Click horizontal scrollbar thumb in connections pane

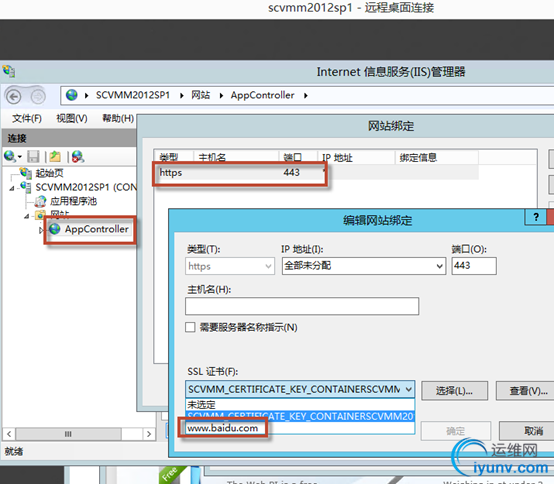pyautogui.click(x=69, y=434)
